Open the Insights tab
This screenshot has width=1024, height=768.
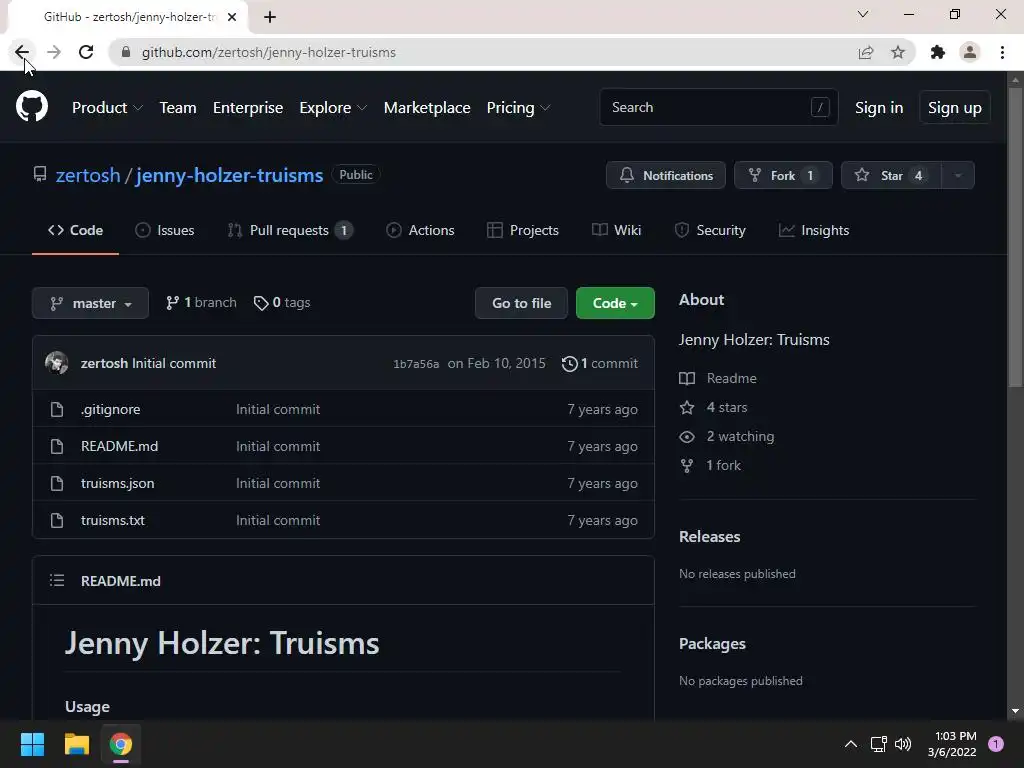click(x=814, y=230)
